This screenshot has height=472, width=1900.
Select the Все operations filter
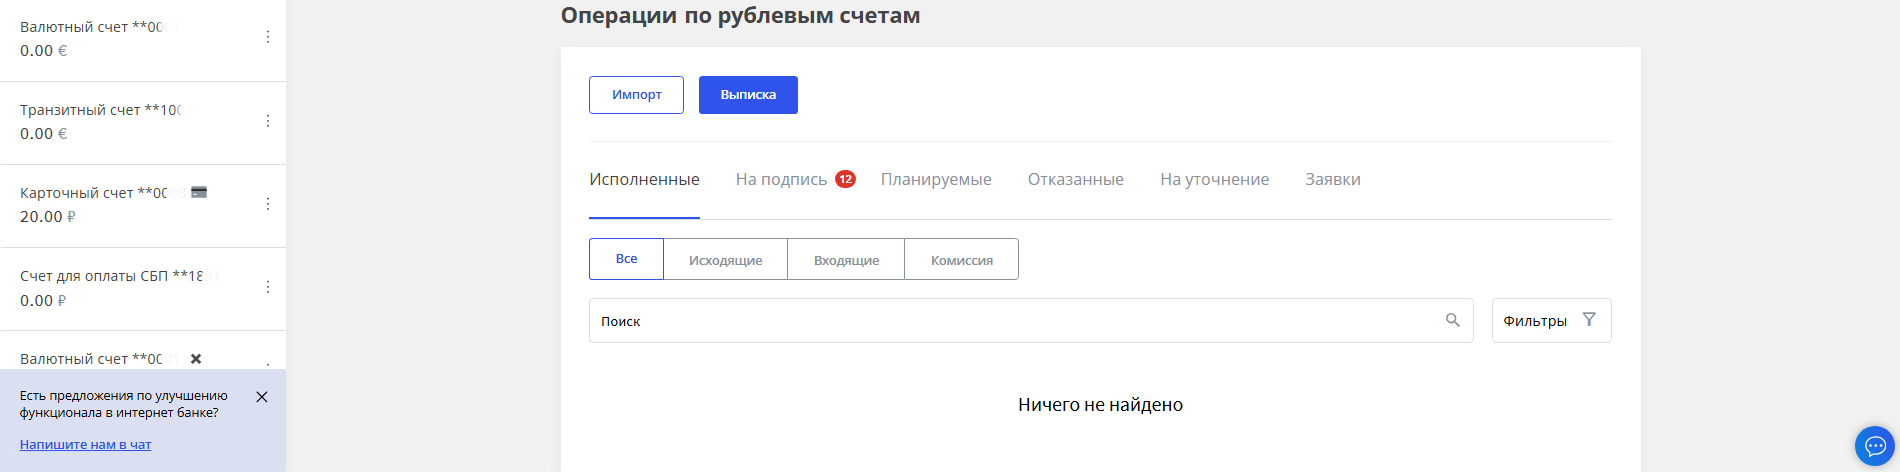pyautogui.click(x=626, y=259)
